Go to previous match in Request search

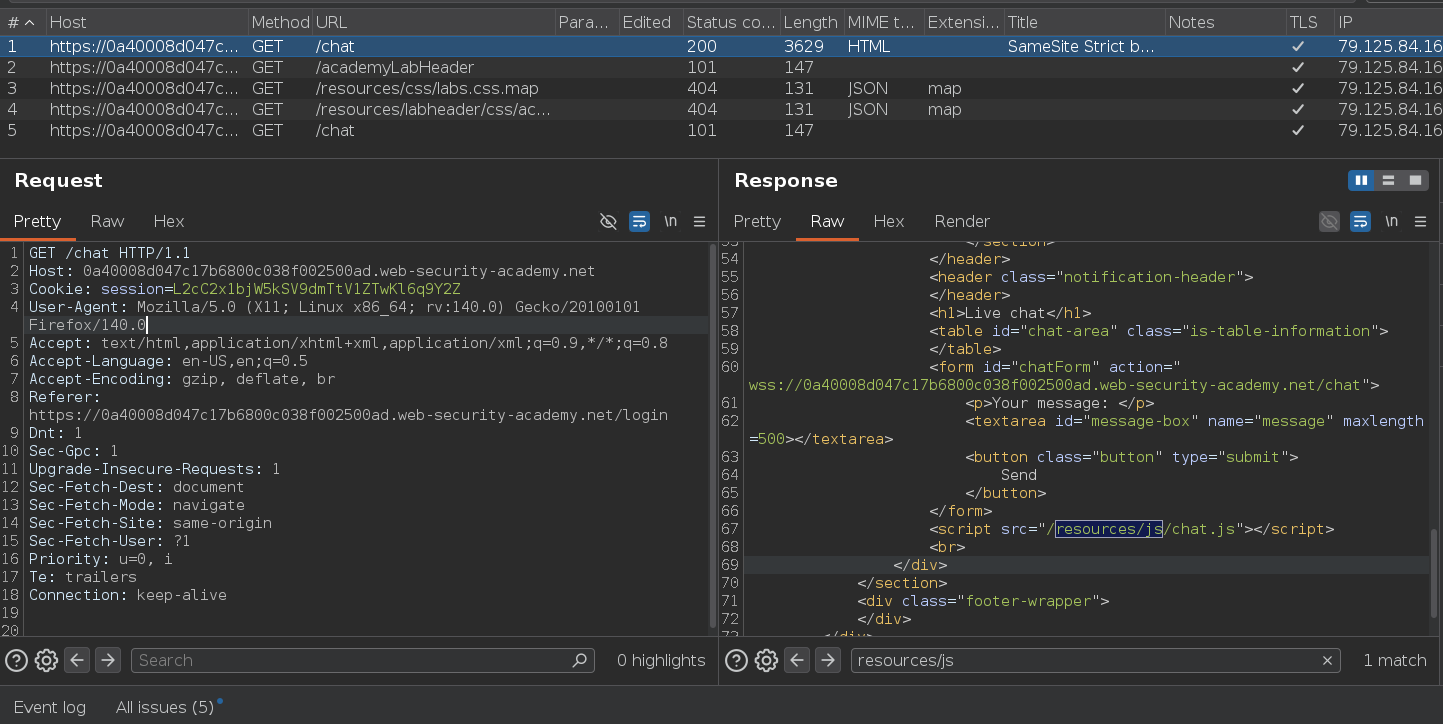coord(77,660)
